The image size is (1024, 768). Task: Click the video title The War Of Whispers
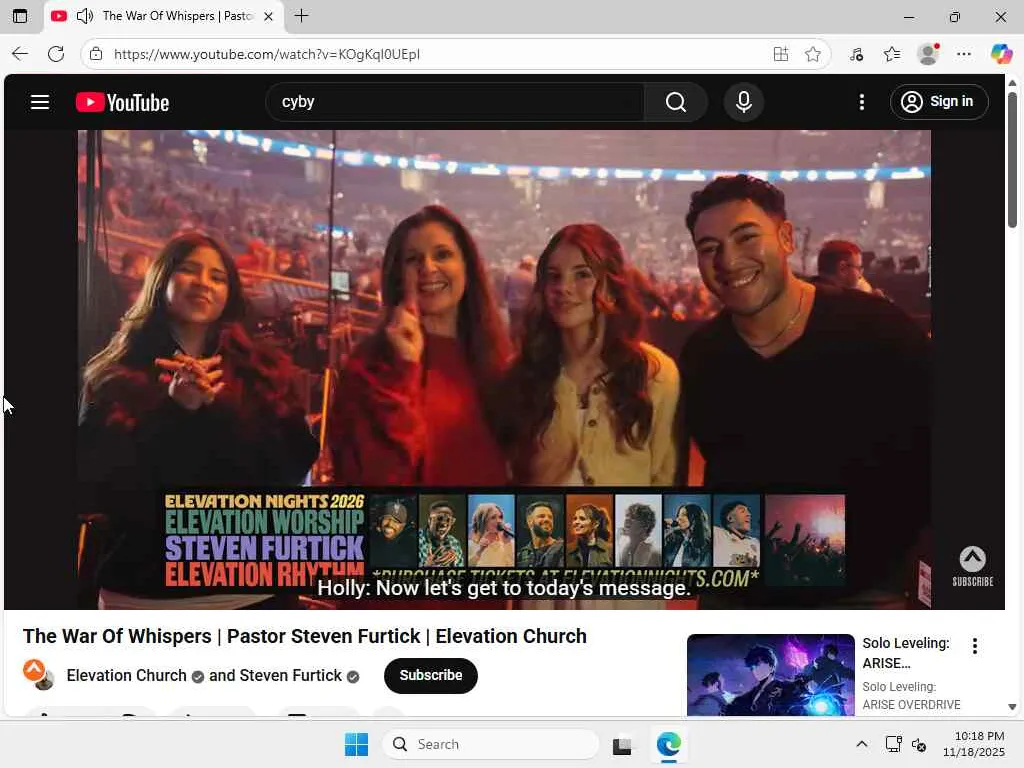tap(304, 637)
